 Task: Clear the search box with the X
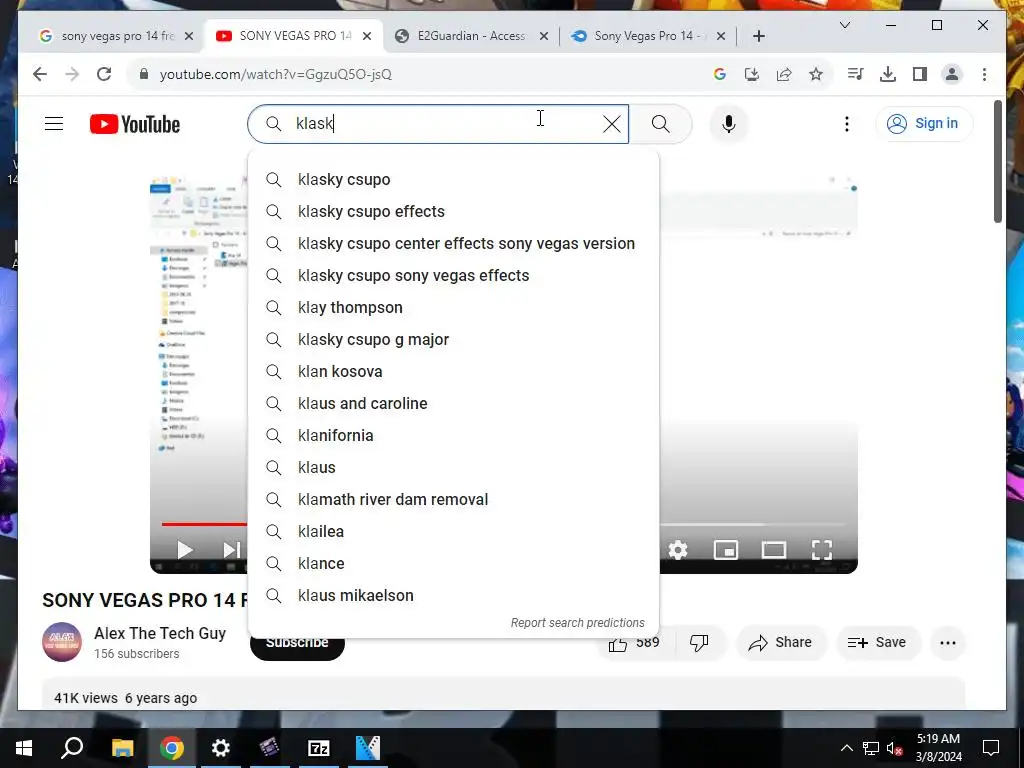click(611, 124)
